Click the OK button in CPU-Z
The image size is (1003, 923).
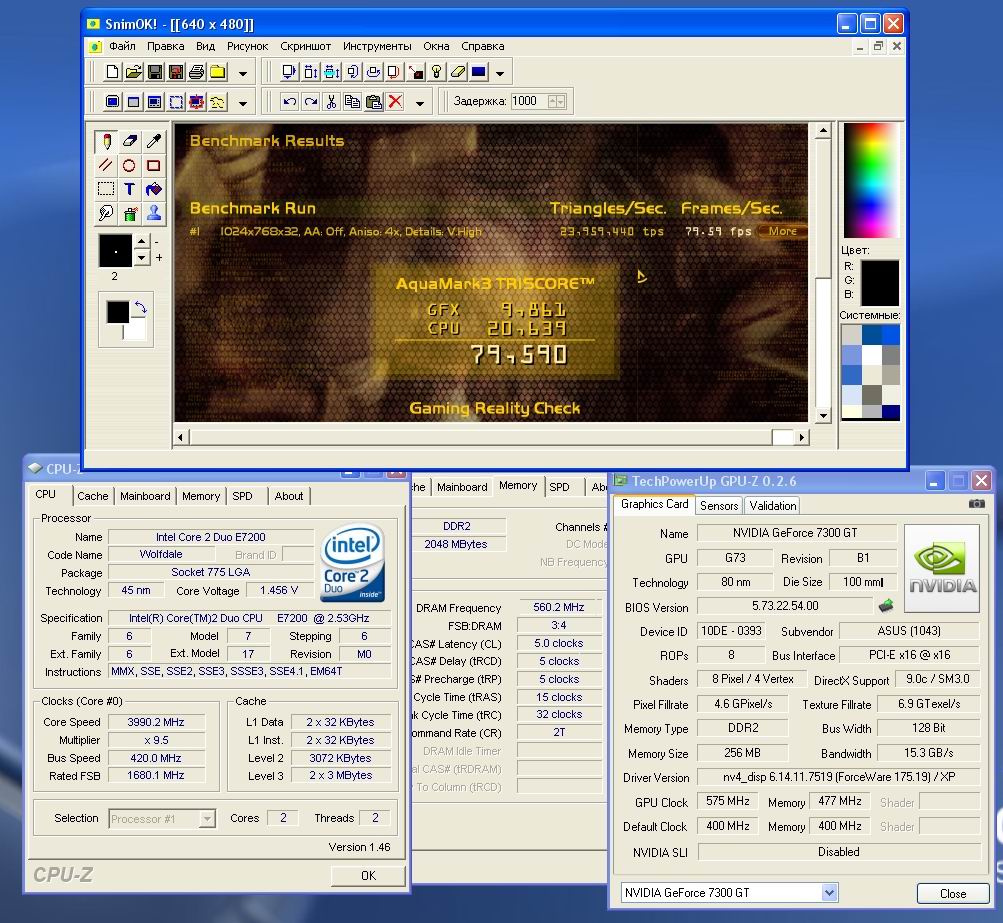tap(368, 876)
